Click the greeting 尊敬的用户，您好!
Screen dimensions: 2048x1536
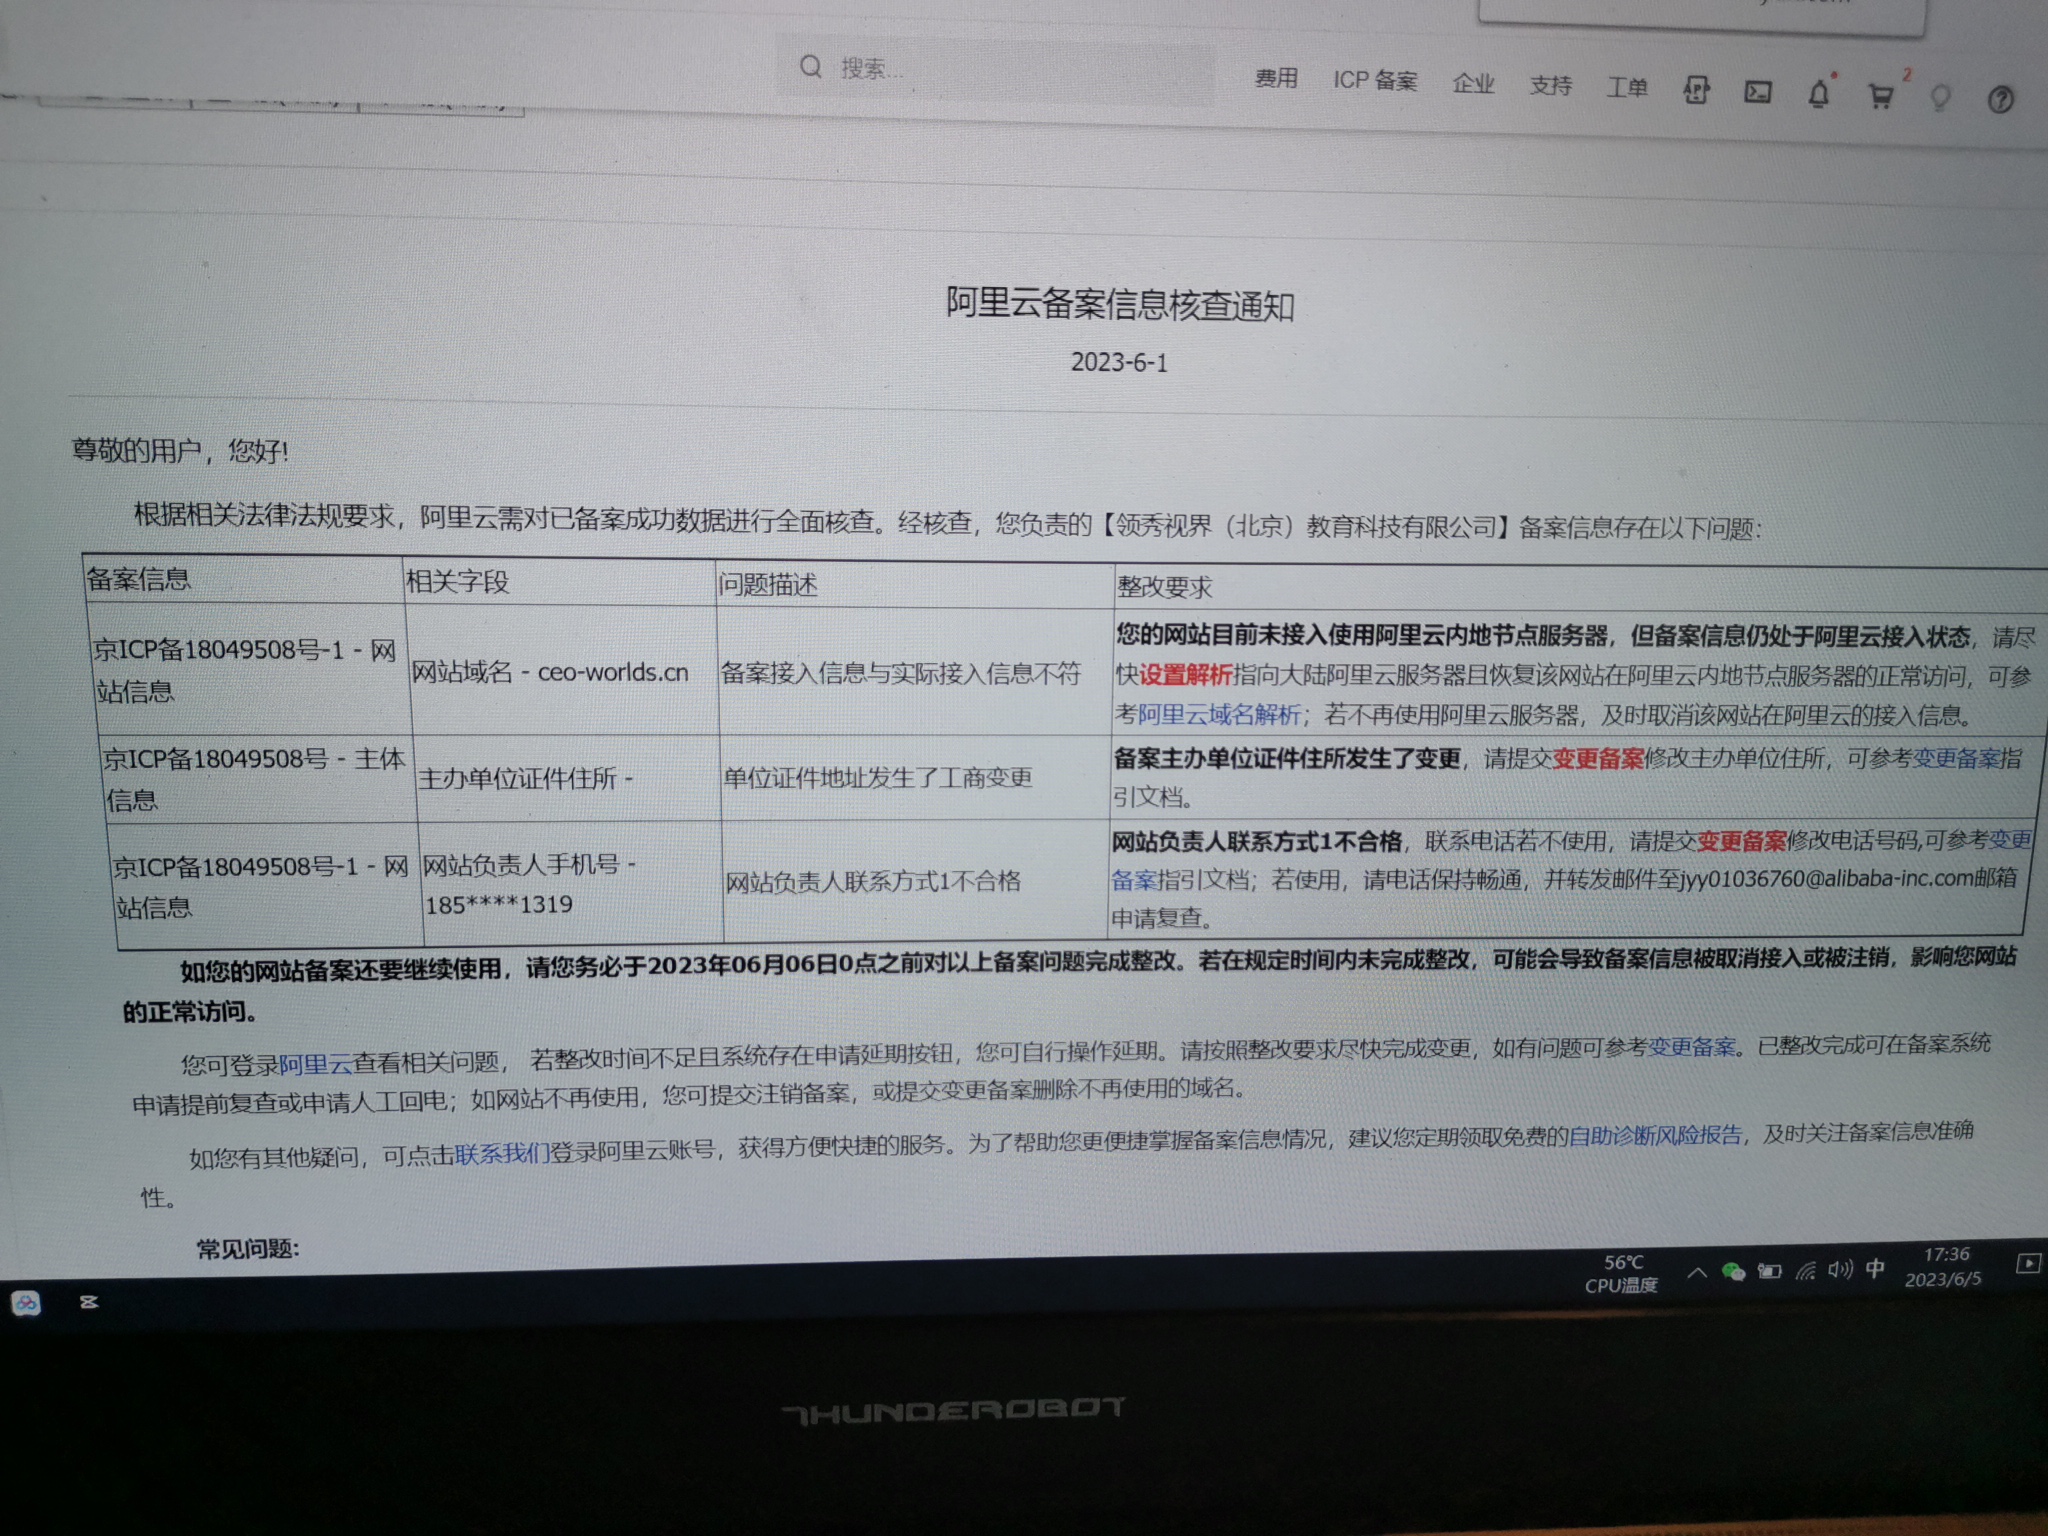tap(180, 451)
